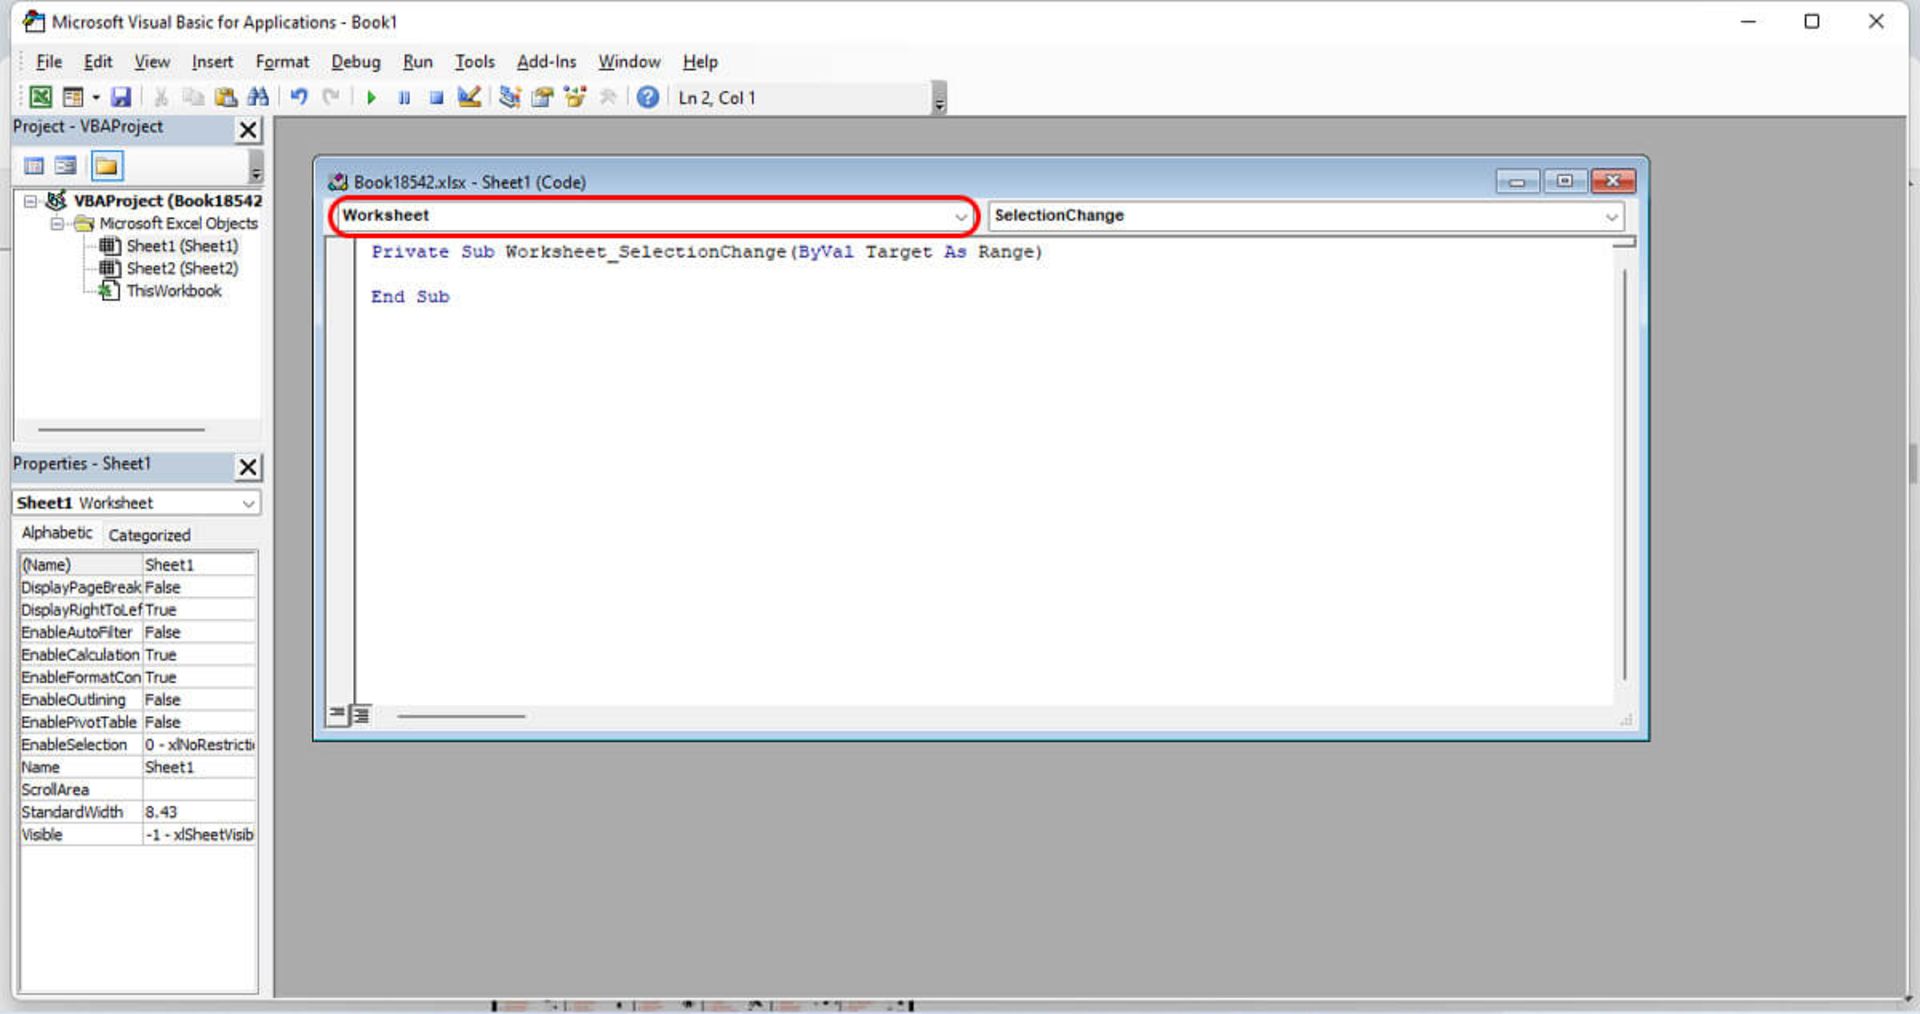
Task: Collapse the Microsoft Excel Objects folder
Action: (58, 224)
